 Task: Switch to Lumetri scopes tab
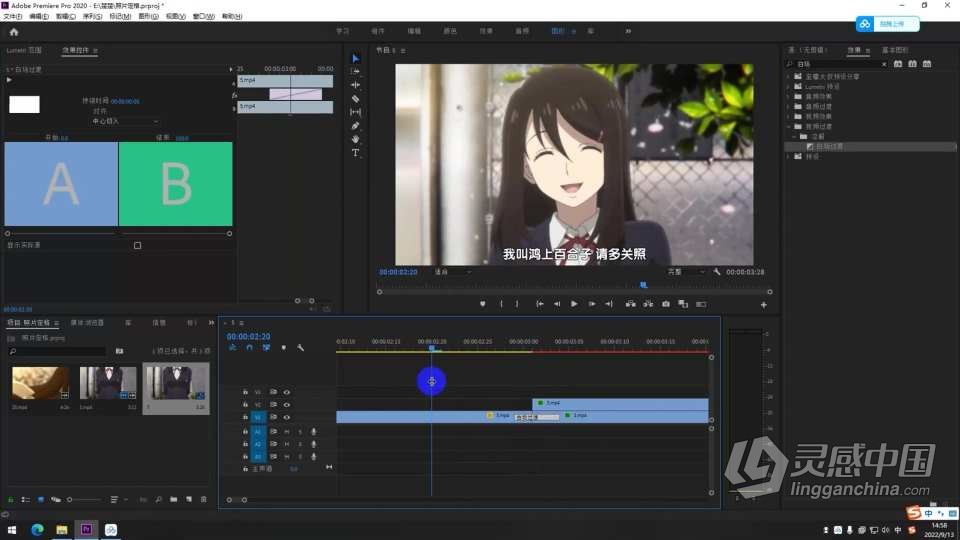(x=24, y=50)
